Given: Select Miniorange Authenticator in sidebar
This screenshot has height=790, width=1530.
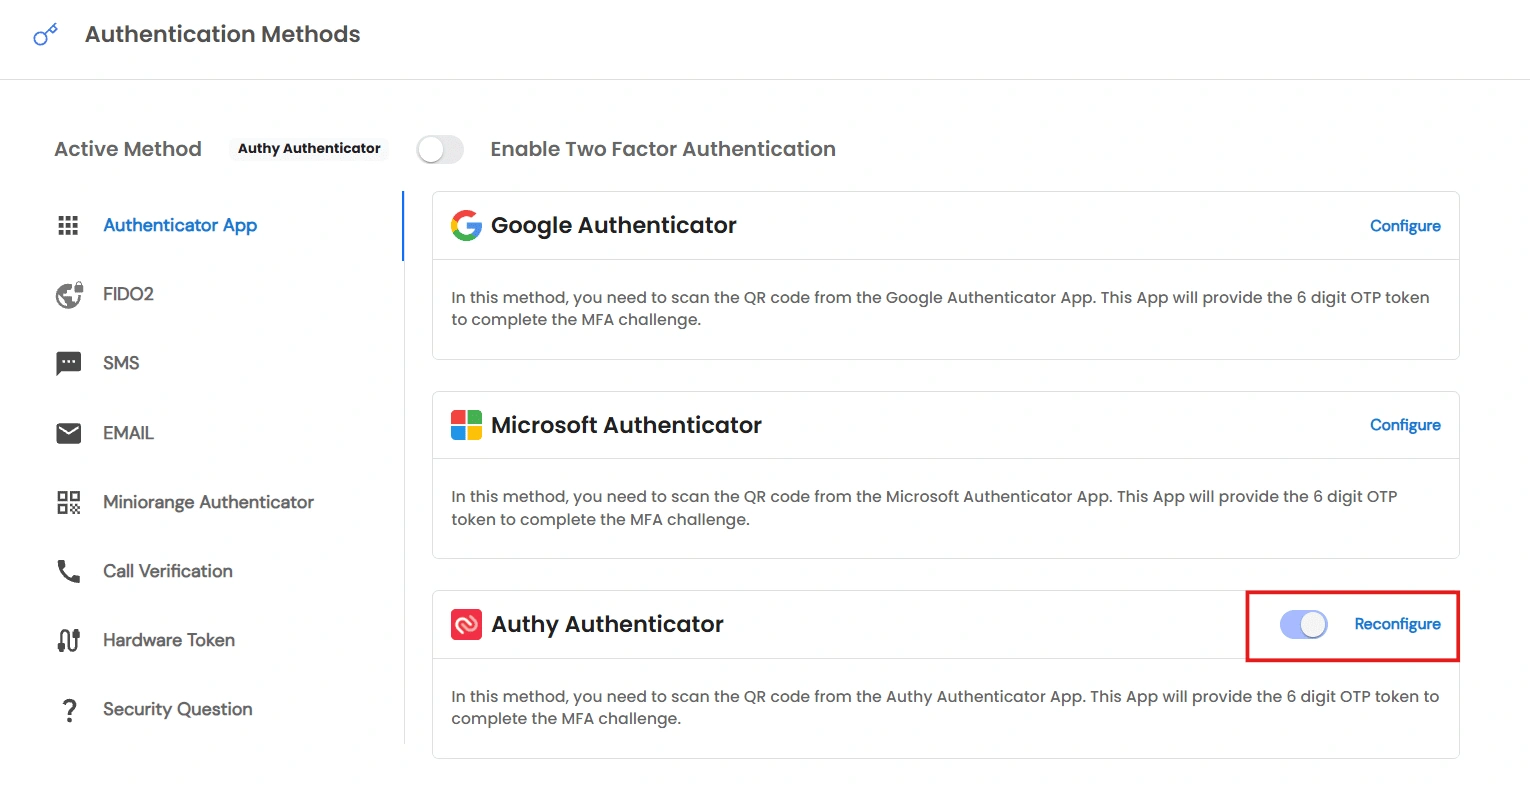Looking at the screenshot, I should (208, 502).
